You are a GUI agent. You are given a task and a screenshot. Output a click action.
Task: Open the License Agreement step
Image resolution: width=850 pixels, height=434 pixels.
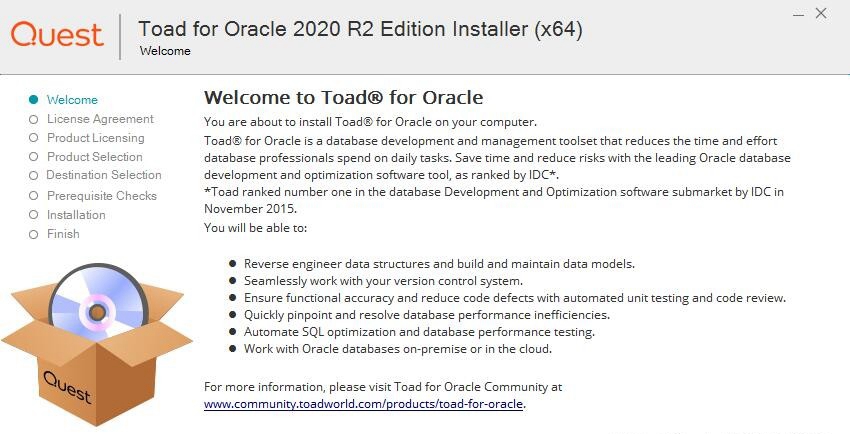tap(100, 119)
